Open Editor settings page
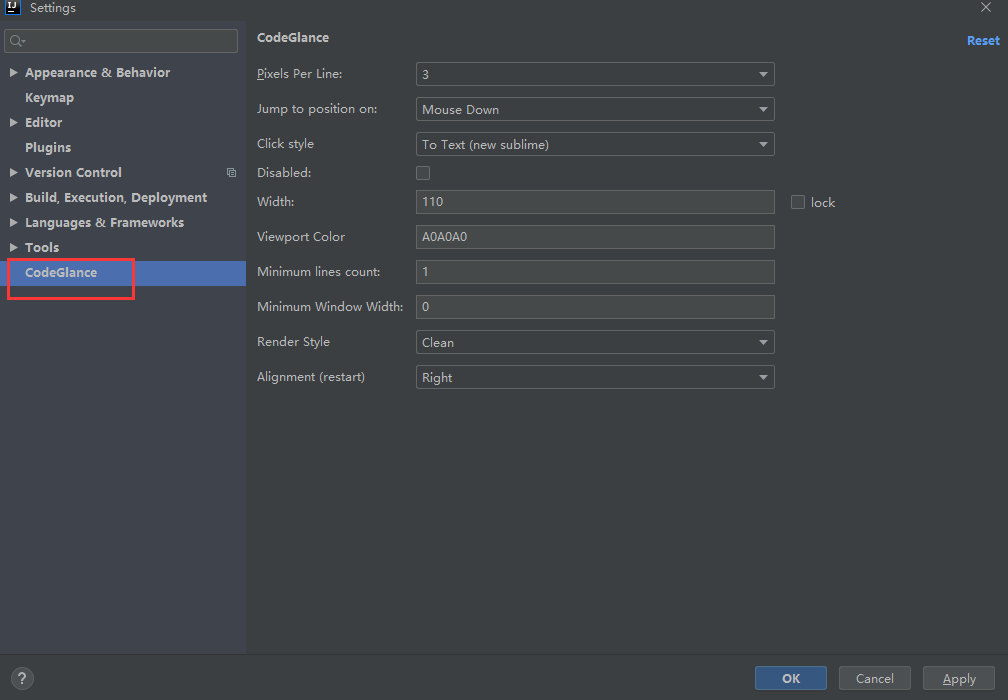The width and height of the screenshot is (1008, 700). [x=44, y=122]
